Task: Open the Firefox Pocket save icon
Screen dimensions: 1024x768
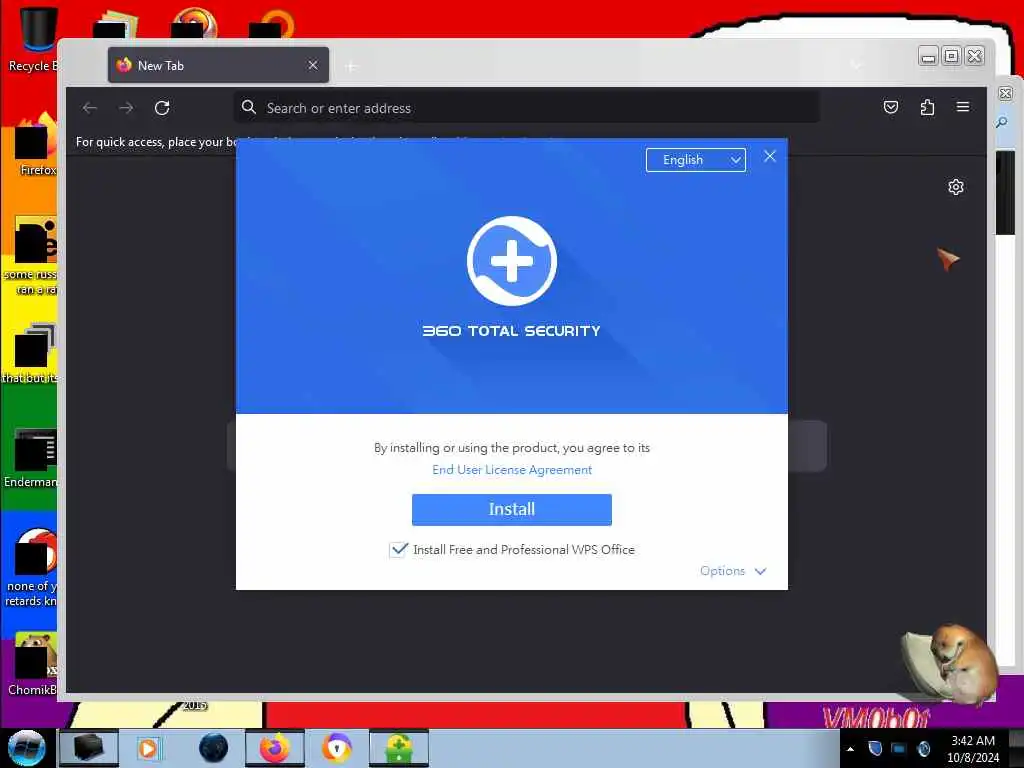Action: (x=891, y=107)
